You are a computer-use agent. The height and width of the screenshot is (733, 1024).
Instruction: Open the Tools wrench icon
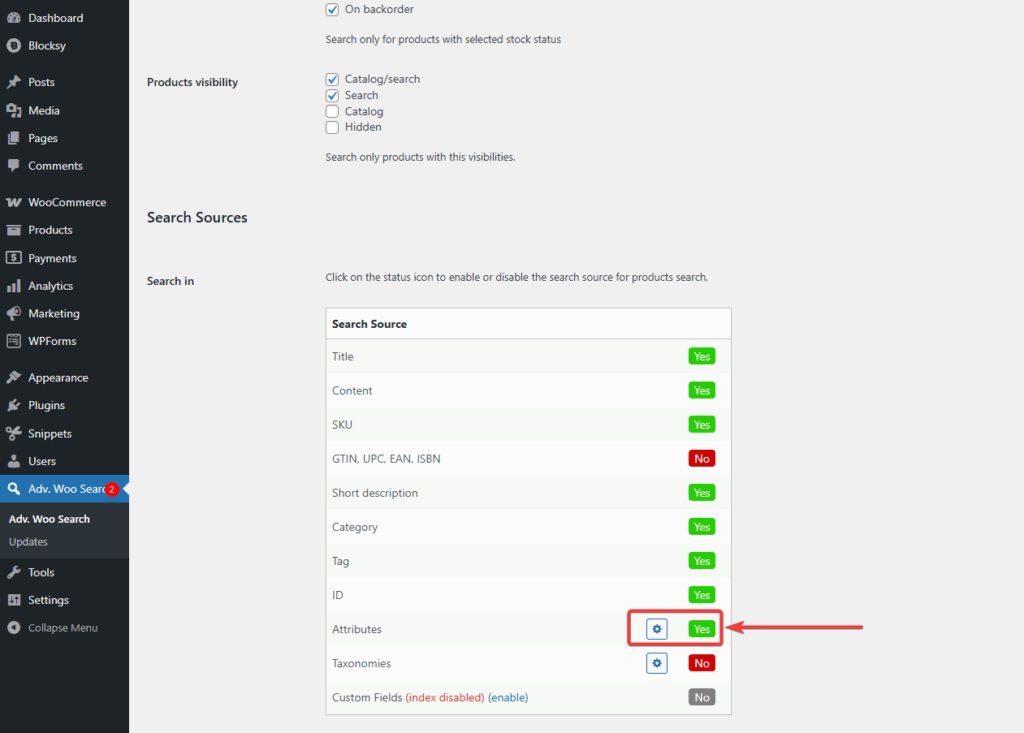point(16,571)
